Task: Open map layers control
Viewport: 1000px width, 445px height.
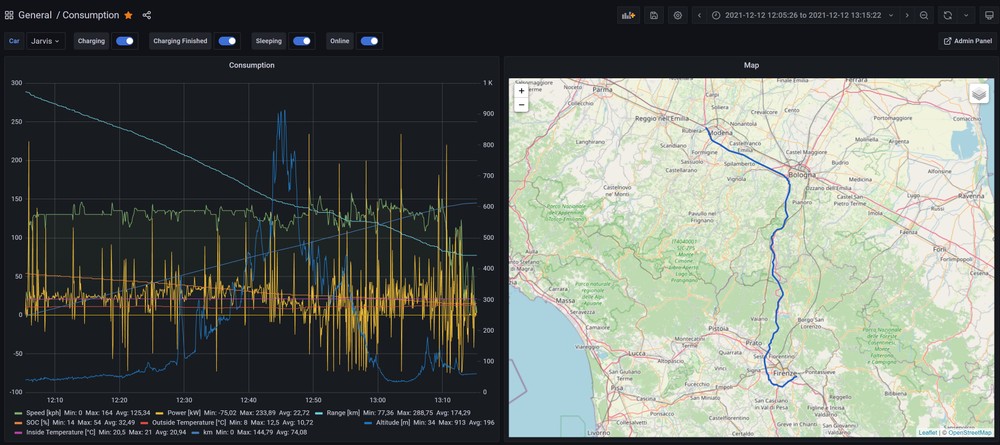Action: [979, 92]
